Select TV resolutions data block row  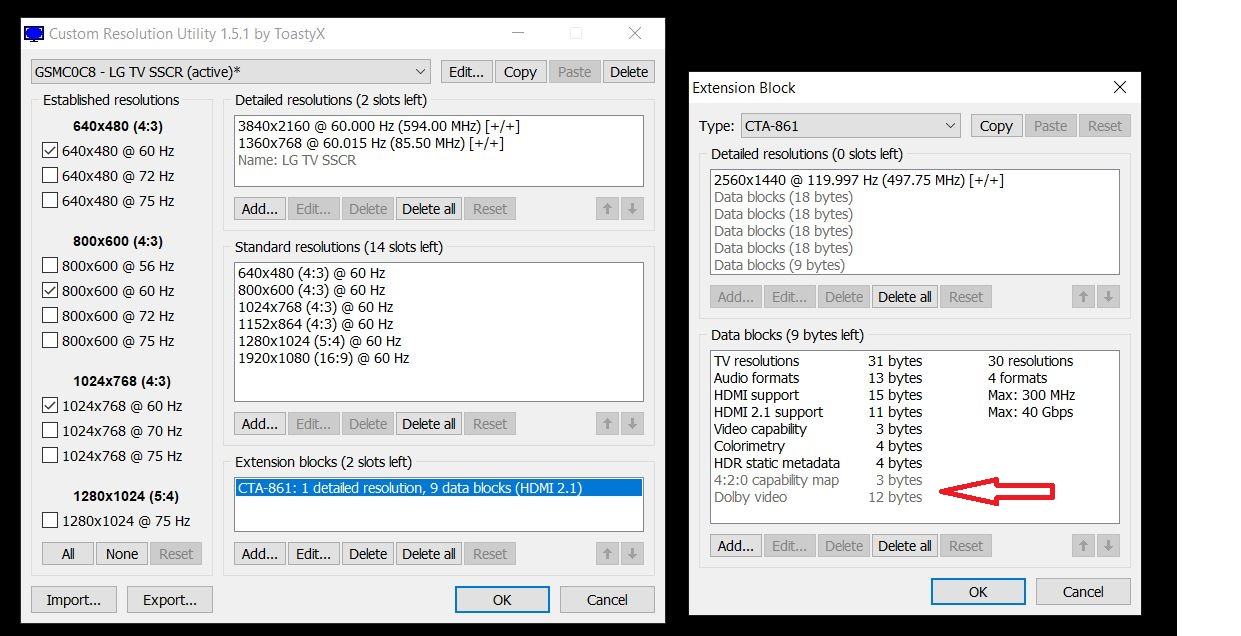(x=915, y=361)
